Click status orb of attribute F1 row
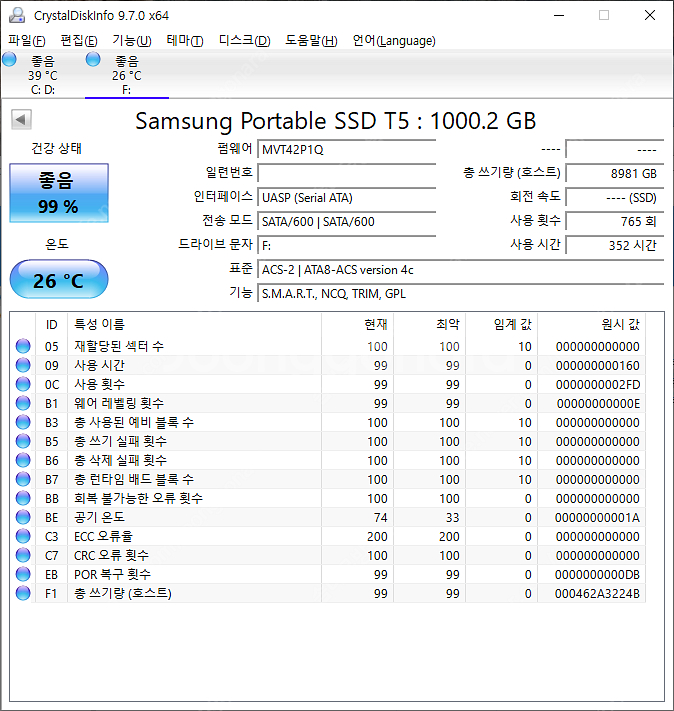674x711 pixels. pyautogui.click(x=23, y=594)
